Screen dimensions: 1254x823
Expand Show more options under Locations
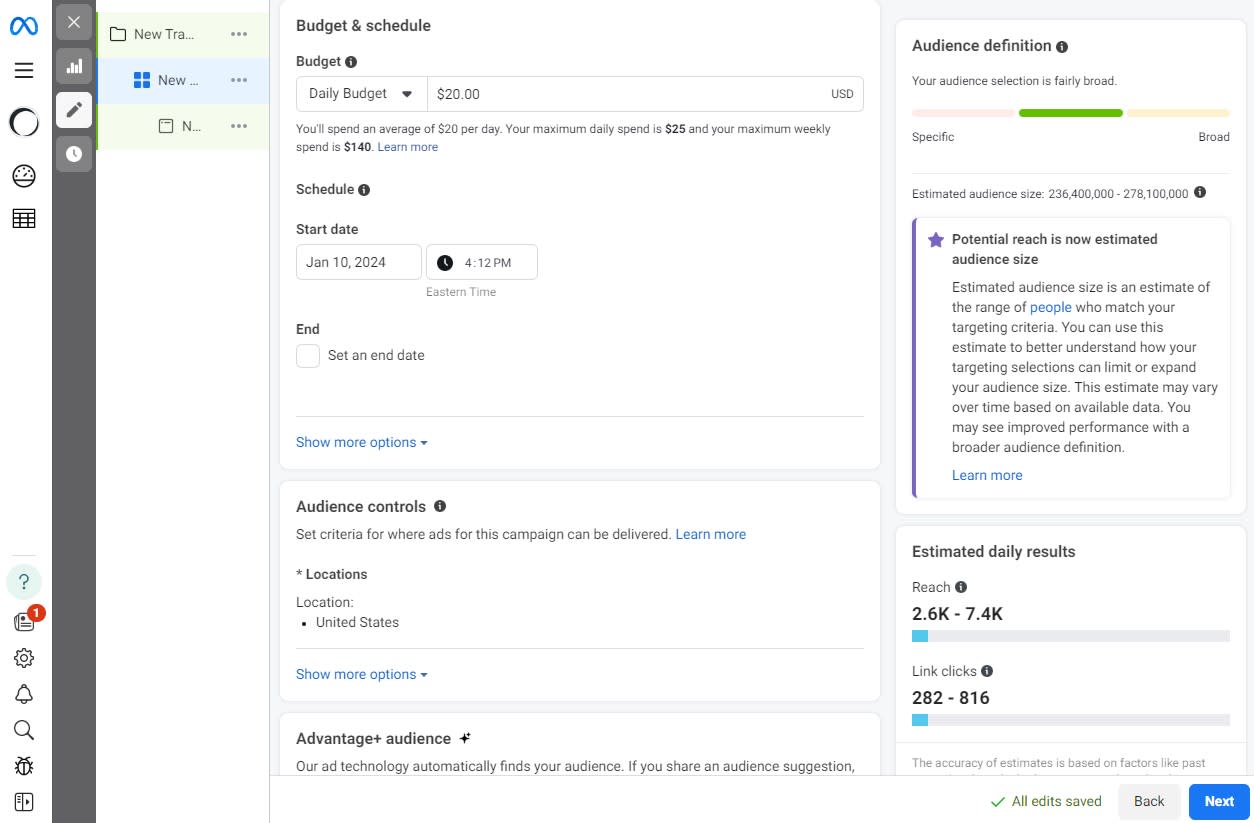click(361, 675)
